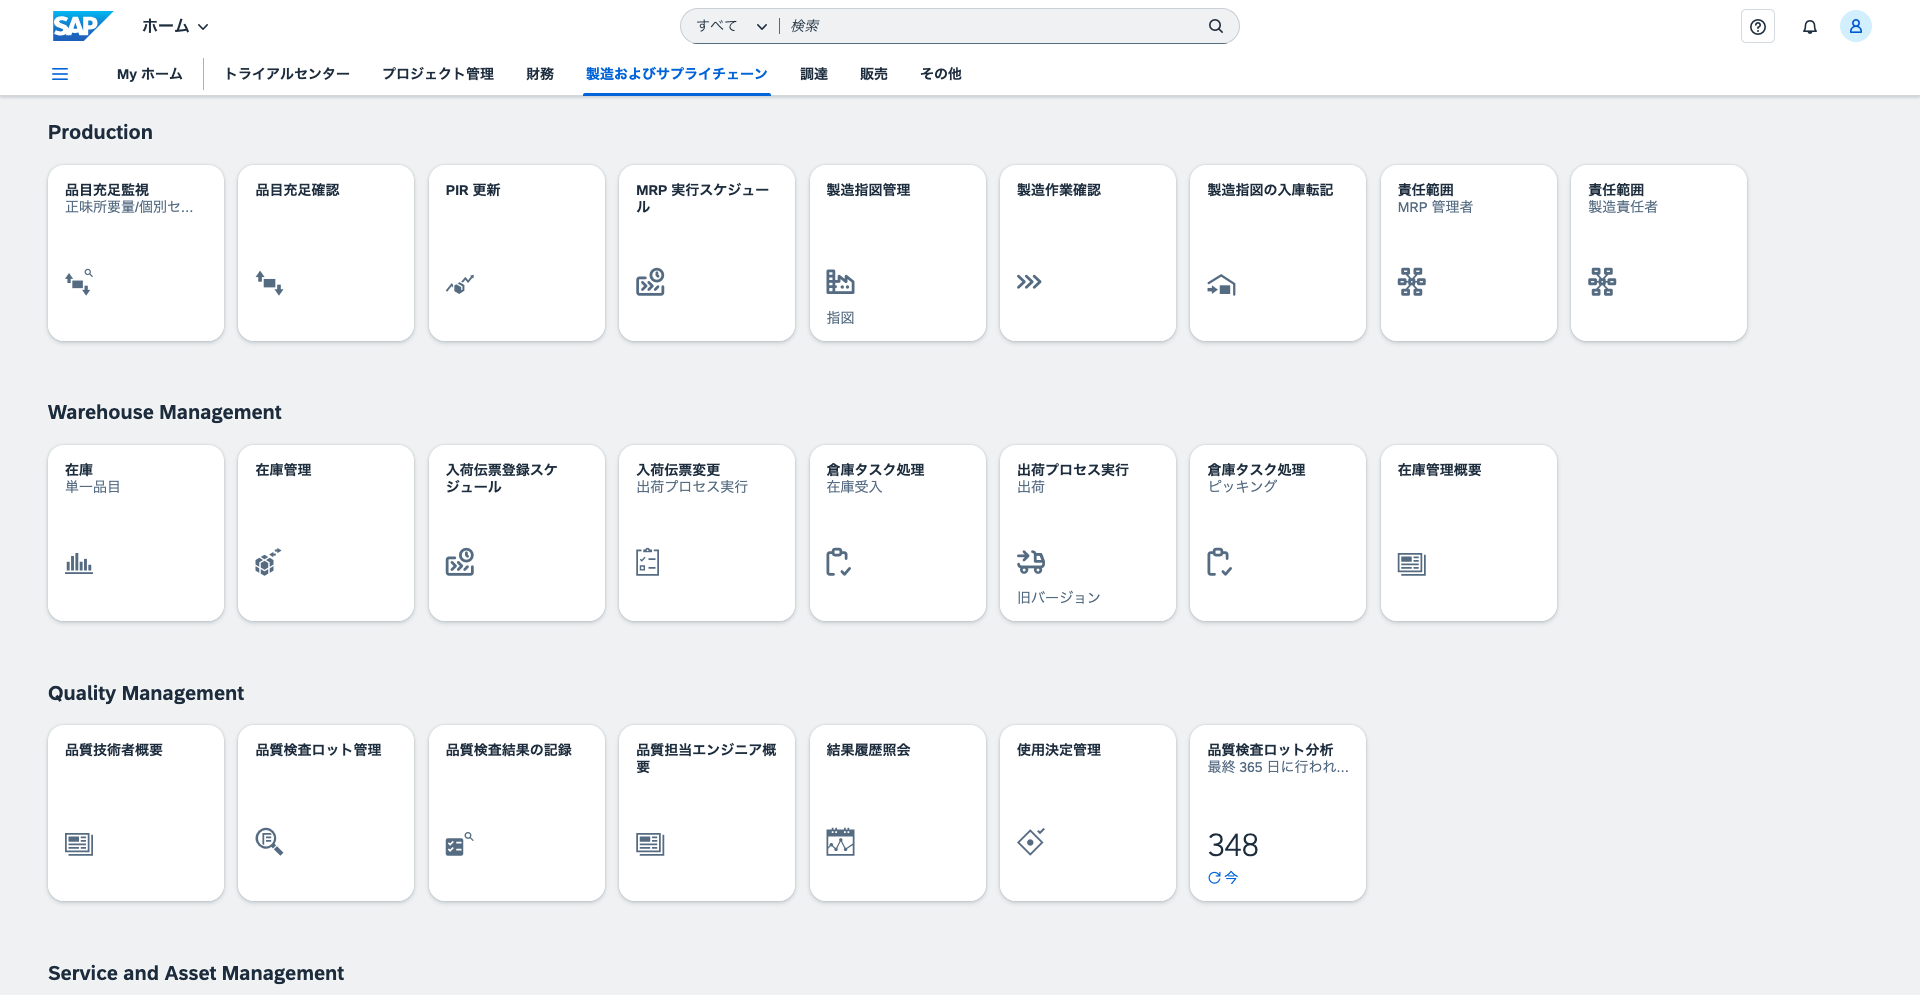Refresh the 品質検査ロット分析 tile
Image resolution: width=1920 pixels, height=995 pixels.
click(1214, 878)
